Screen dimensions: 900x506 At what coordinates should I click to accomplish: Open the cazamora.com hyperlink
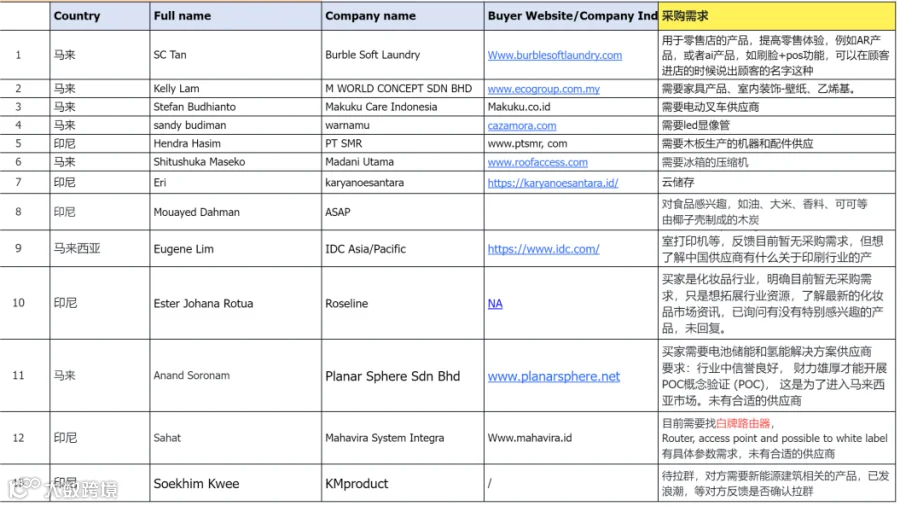coord(522,126)
